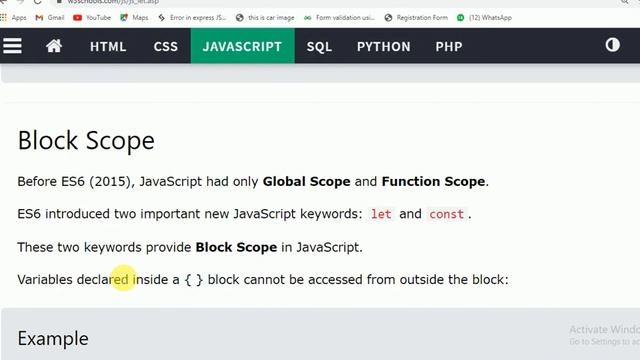Open 'Error in express JS' bookmark

coord(192,18)
